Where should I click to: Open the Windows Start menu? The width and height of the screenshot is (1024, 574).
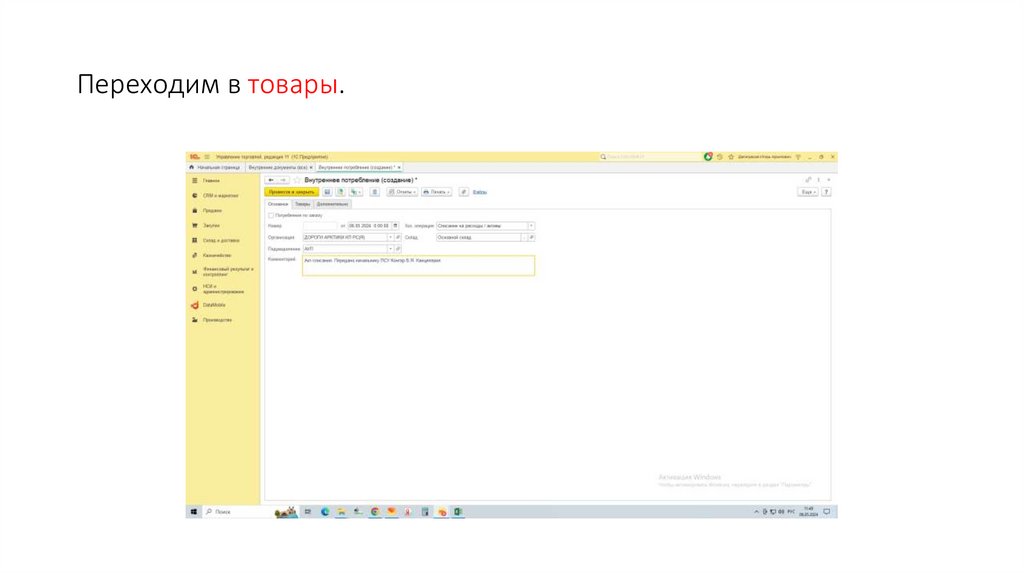pyautogui.click(x=193, y=512)
